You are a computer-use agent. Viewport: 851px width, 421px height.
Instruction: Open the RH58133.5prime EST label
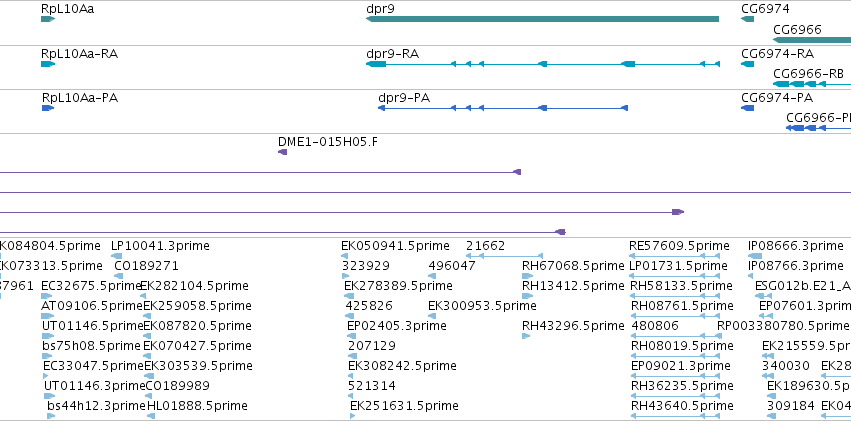coord(682,285)
